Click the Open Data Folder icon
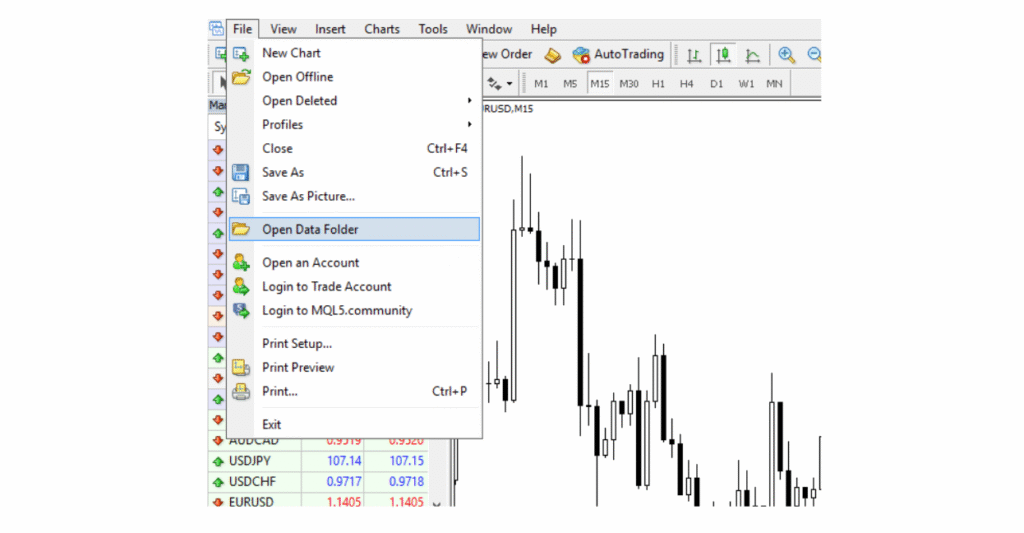Viewport: 1024px width, 533px height. click(241, 229)
